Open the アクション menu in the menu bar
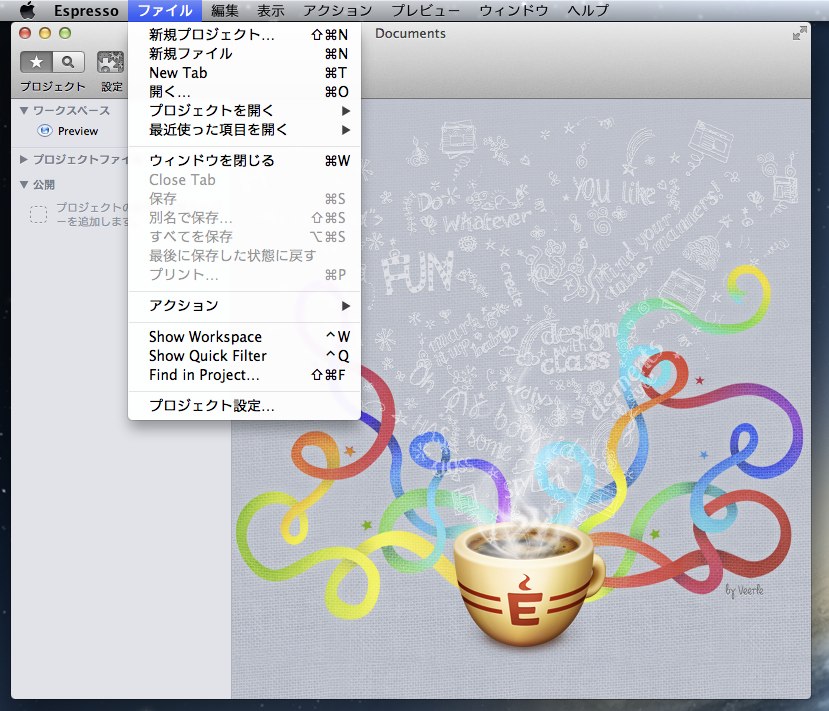Image resolution: width=829 pixels, height=711 pixels. [337, 11]
